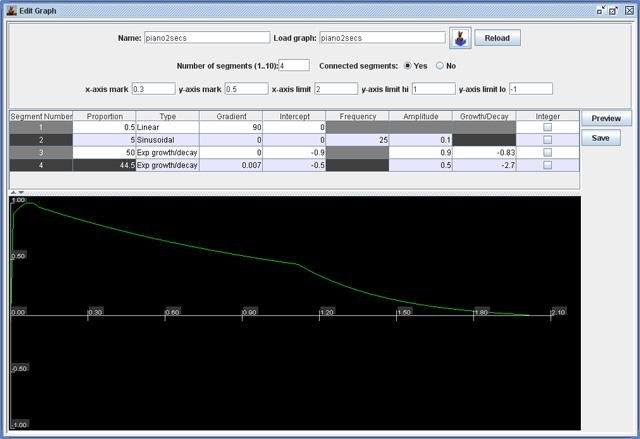Click the 1.80 x-axis tick mark on graph
Viewport: 640px width, 439px height.
click(x=481, y=312)
